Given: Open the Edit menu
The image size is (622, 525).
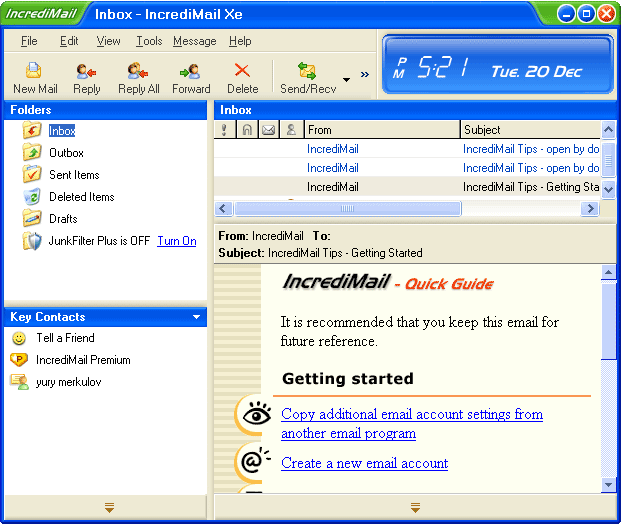Looking at the screenshot, I should 69,41.
